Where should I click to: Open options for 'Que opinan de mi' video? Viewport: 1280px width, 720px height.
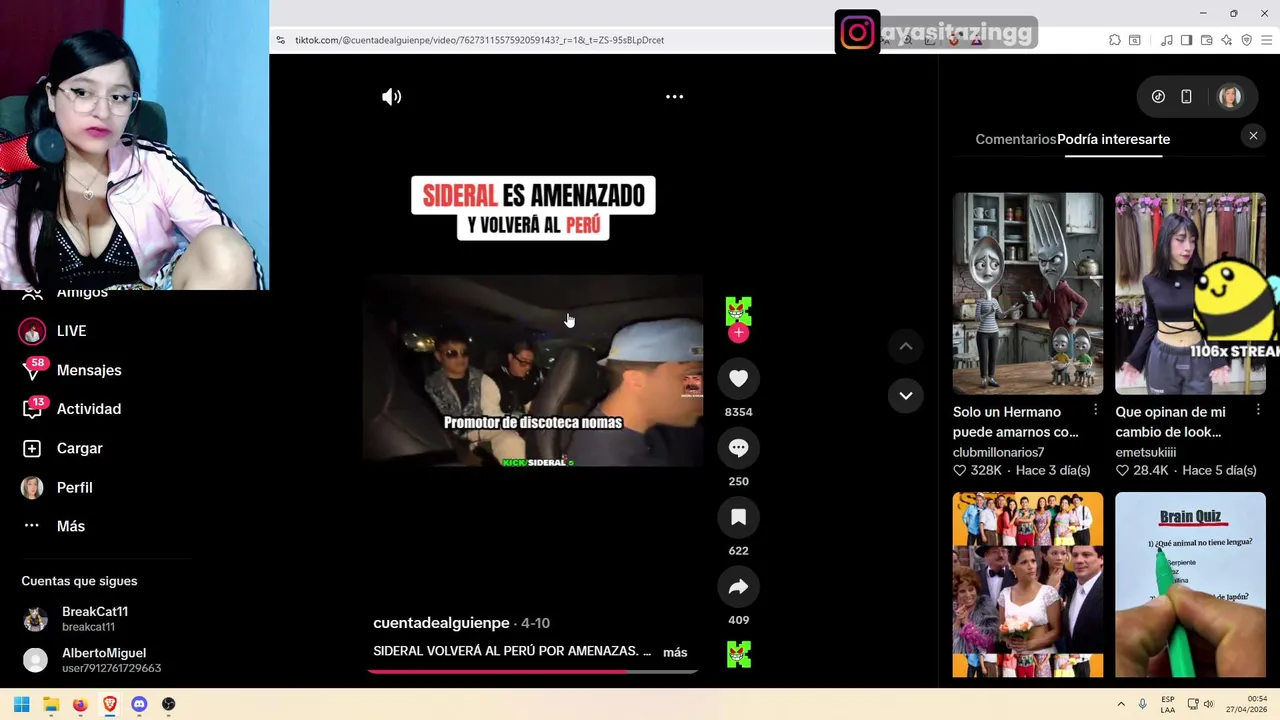click(x=1258, y=410)
